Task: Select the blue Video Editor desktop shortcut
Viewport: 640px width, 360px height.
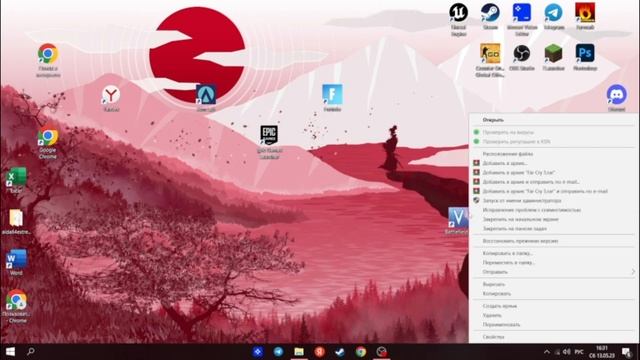Action: 522,19
